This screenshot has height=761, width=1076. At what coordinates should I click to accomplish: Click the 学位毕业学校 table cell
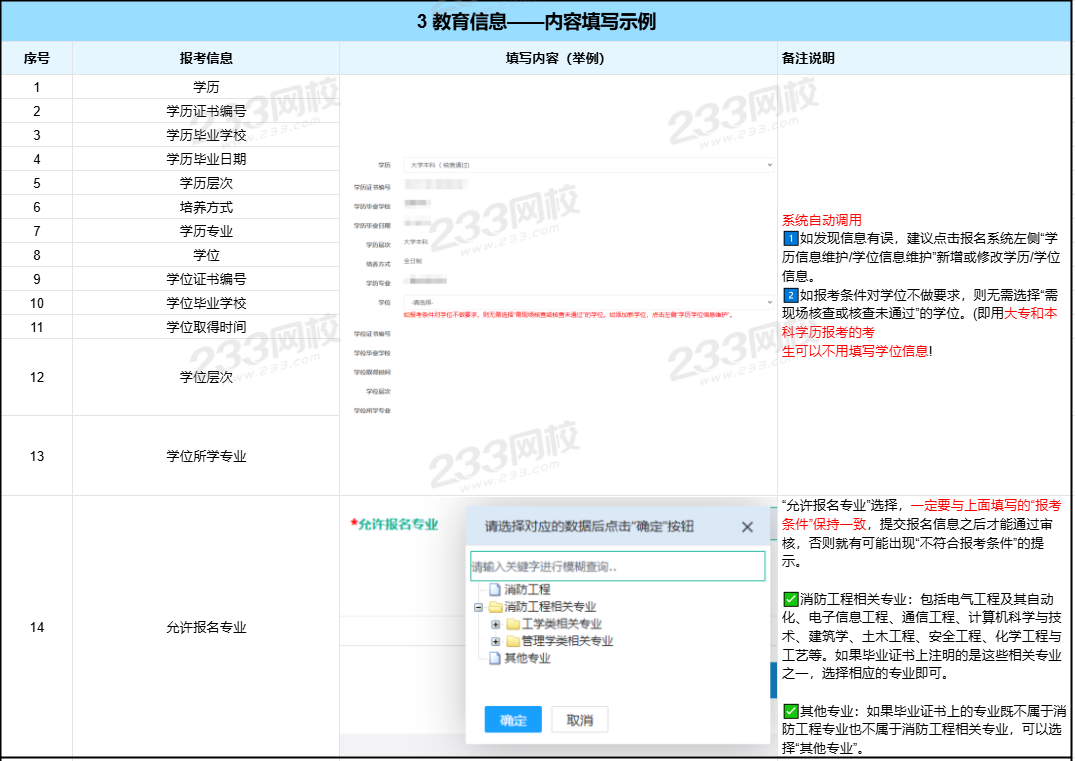pos(206,303)
